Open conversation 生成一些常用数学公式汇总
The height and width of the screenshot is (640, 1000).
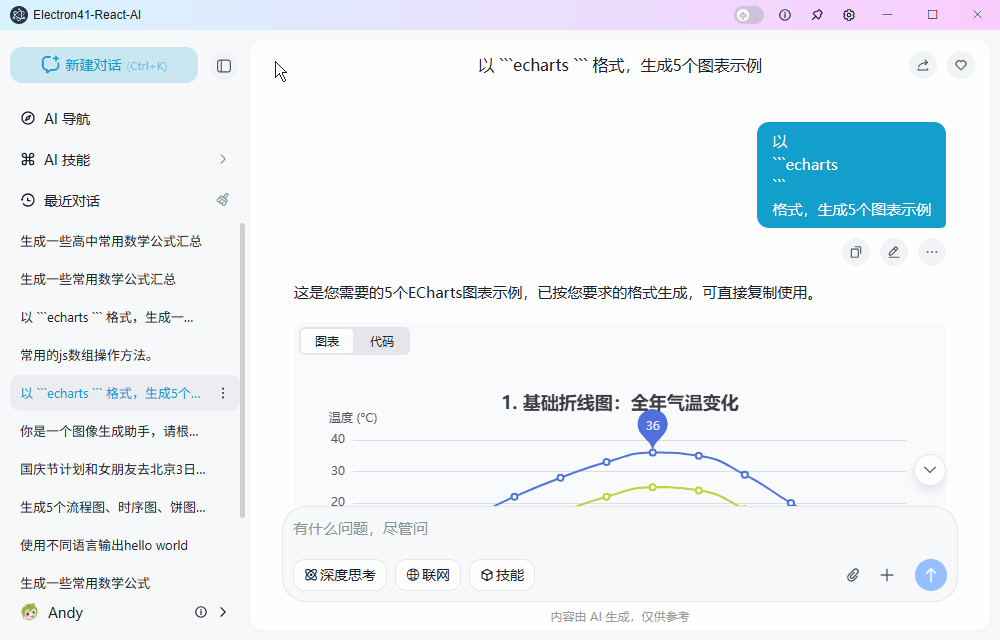[x=98, y=279]
